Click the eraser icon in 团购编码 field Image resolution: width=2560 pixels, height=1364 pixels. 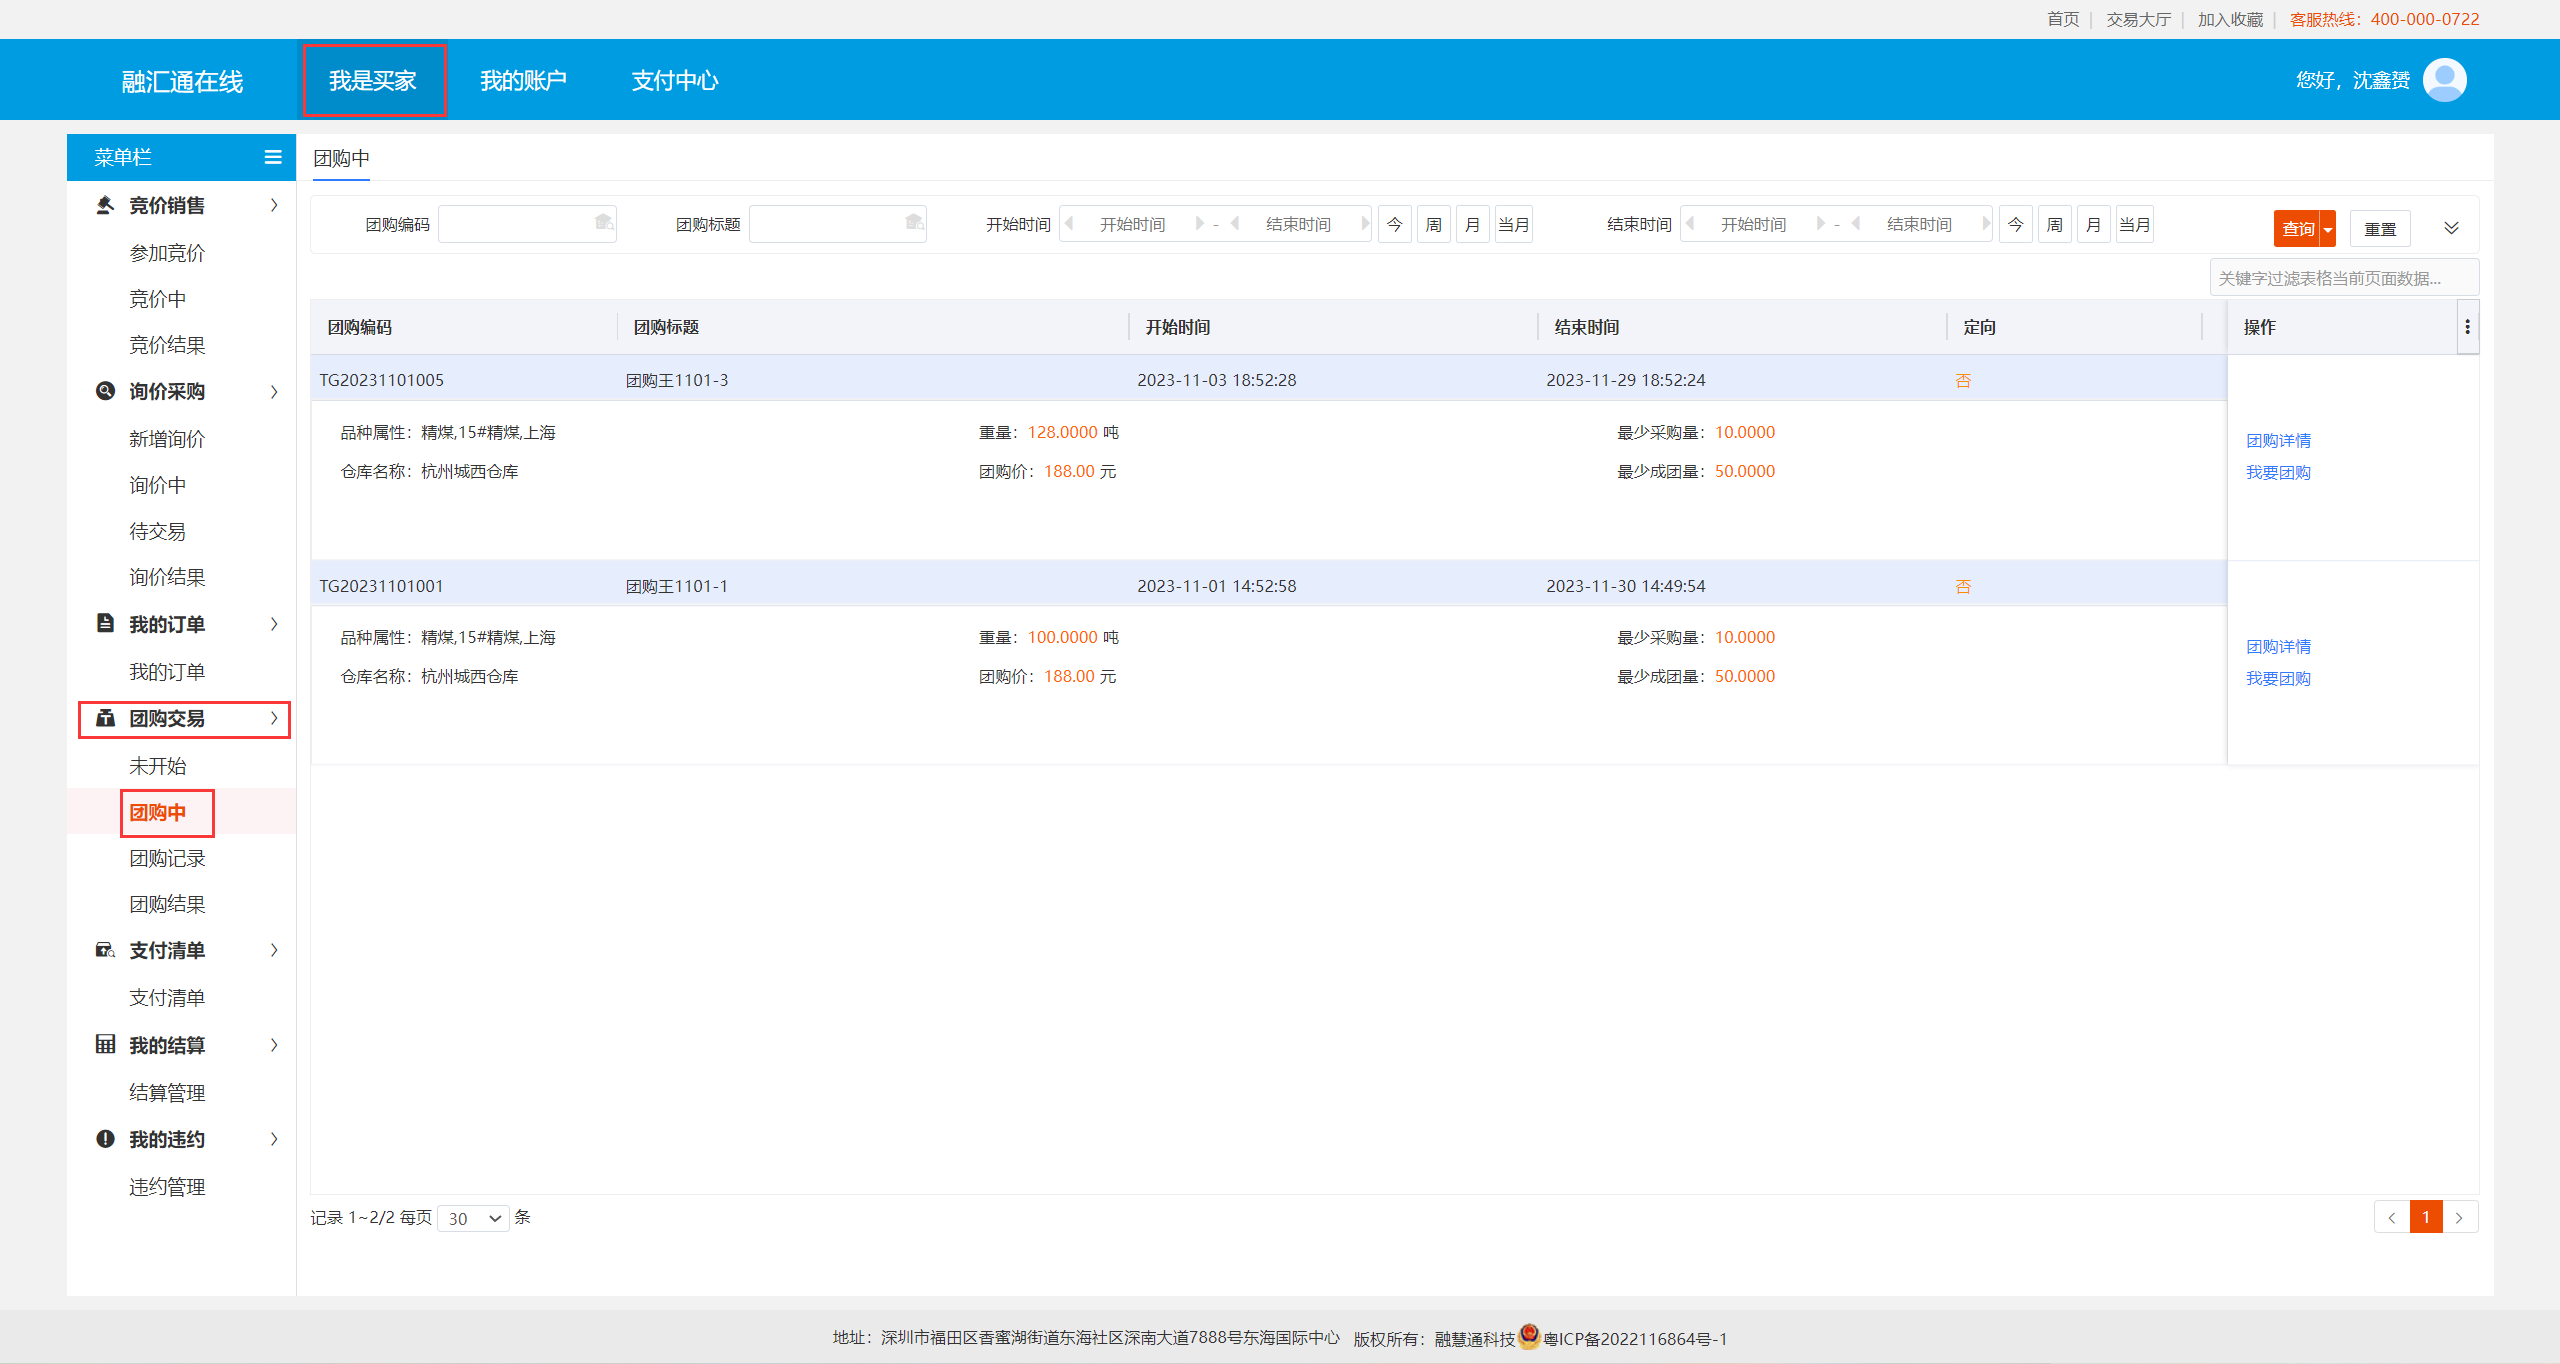coord(604,222)
